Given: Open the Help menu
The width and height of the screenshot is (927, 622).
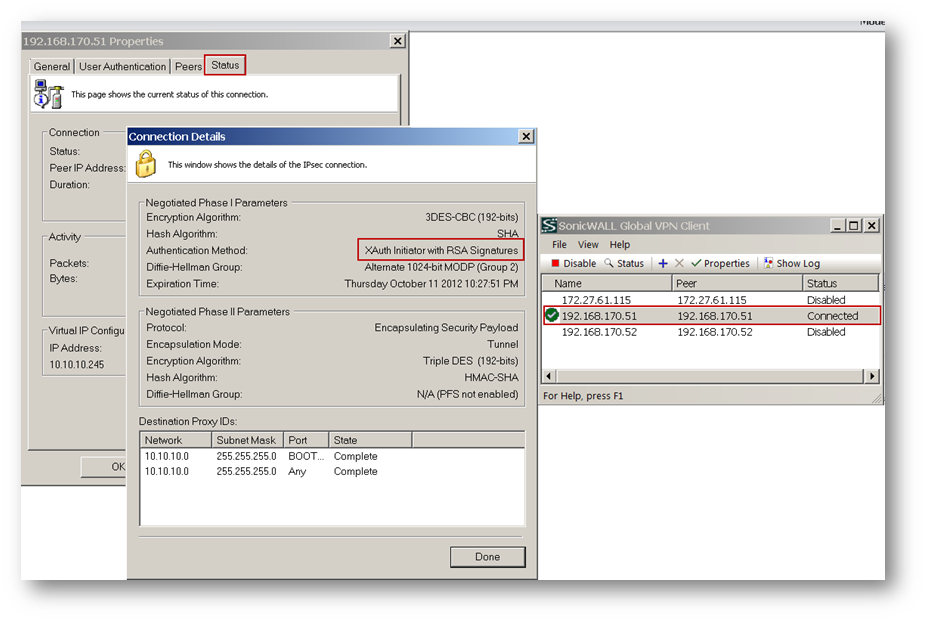Looking at the screenshot, I should coord(620,244).
